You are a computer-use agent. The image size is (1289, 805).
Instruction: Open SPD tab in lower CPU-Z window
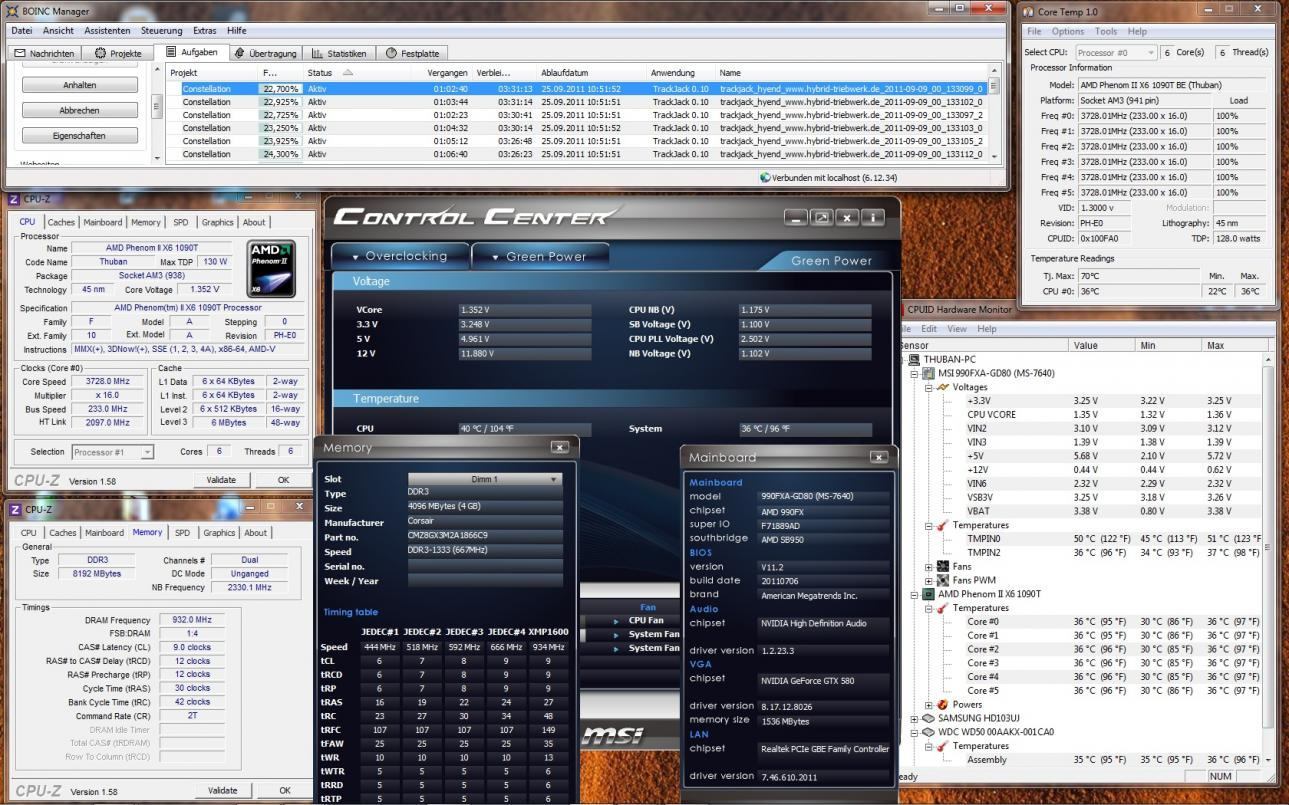(181, 533)
